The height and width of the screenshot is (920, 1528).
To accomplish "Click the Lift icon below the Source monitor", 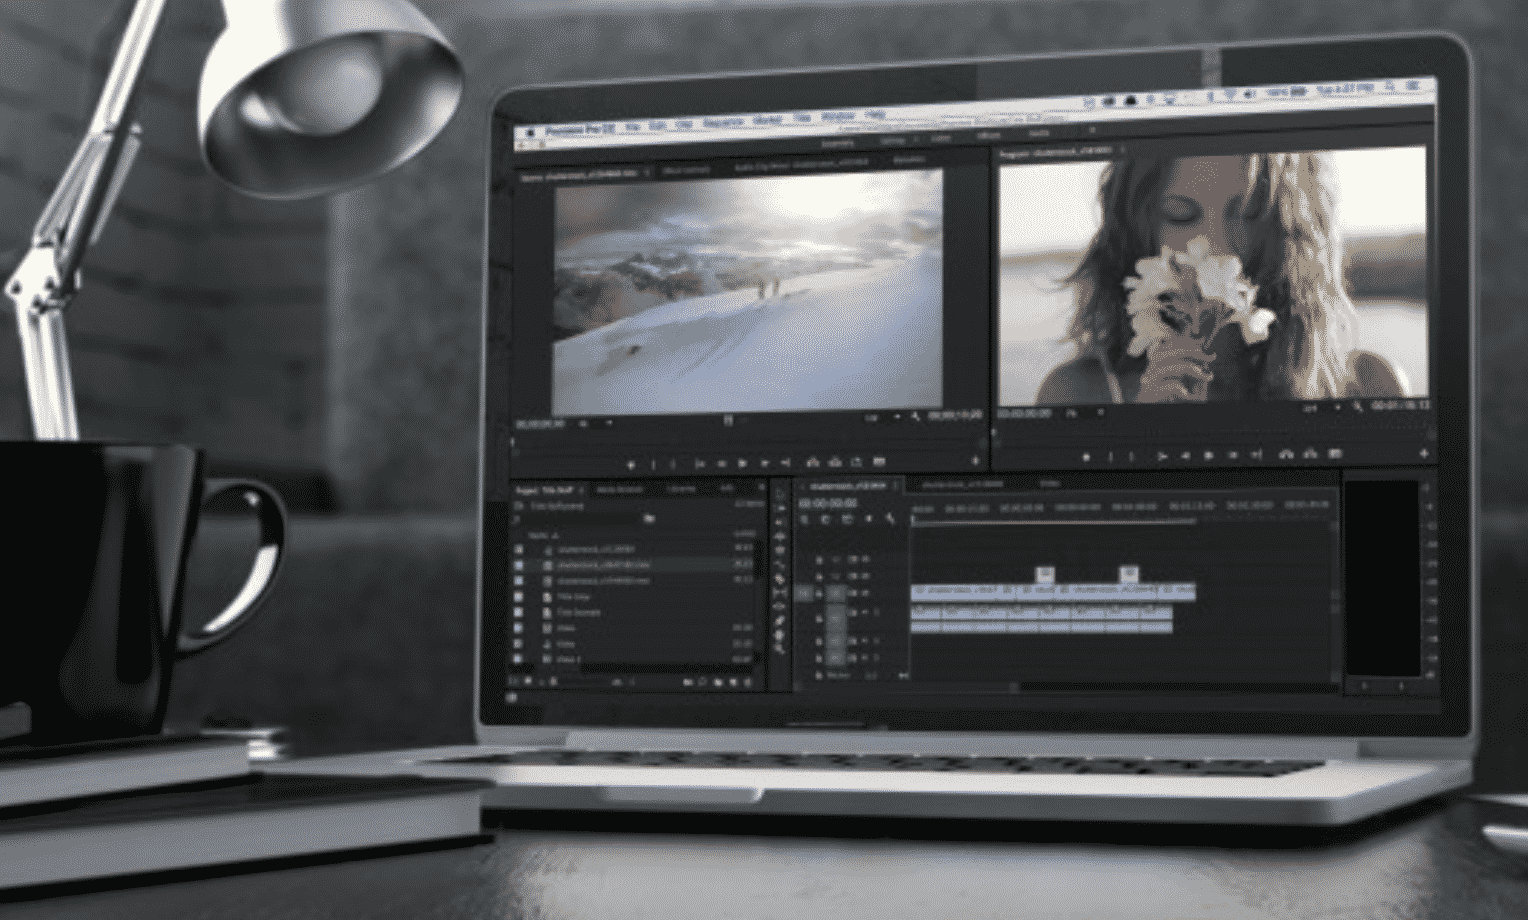I will coord(813,462).
